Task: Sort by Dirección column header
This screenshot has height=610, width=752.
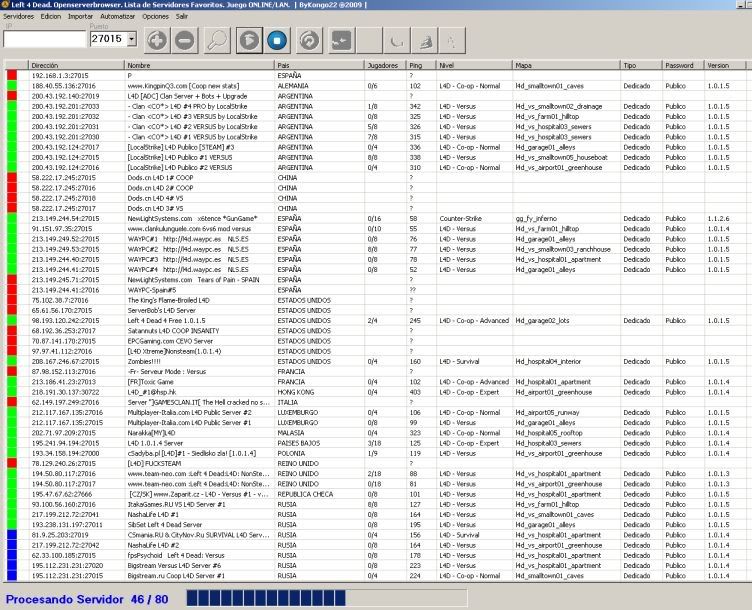Action: coord(76,65)
